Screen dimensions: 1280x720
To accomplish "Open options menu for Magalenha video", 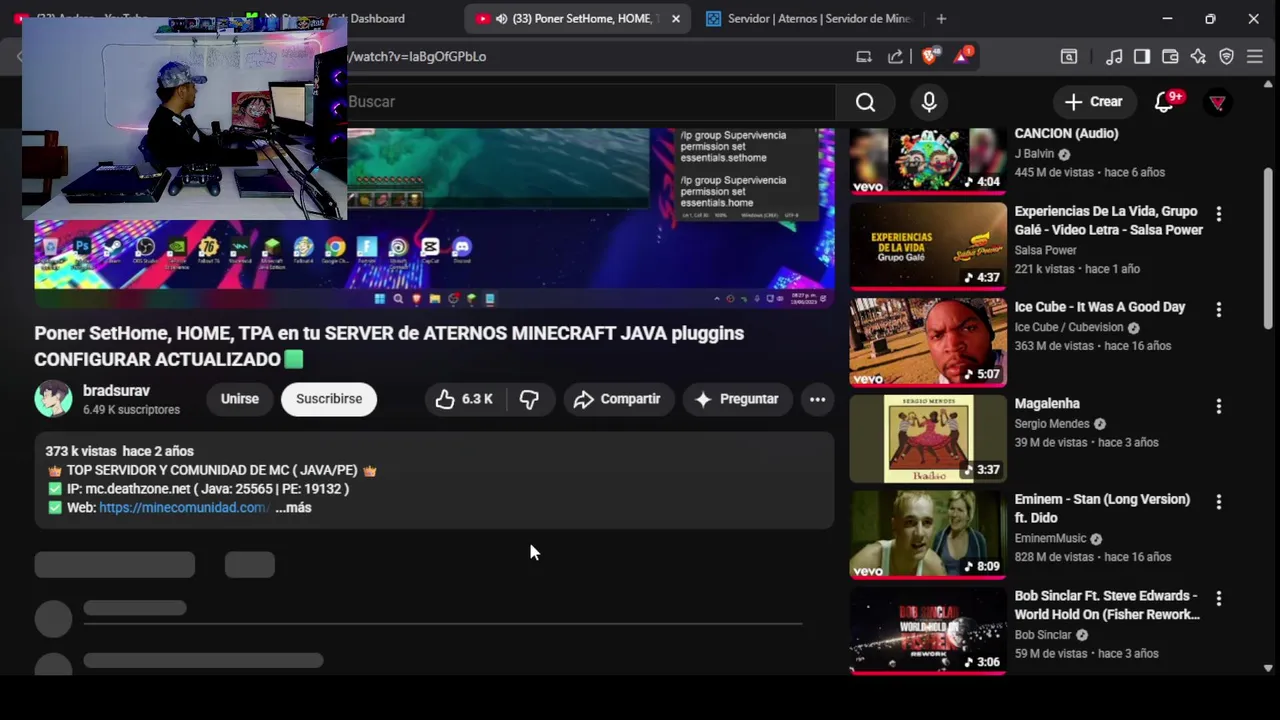I will tap(1218, 406).
